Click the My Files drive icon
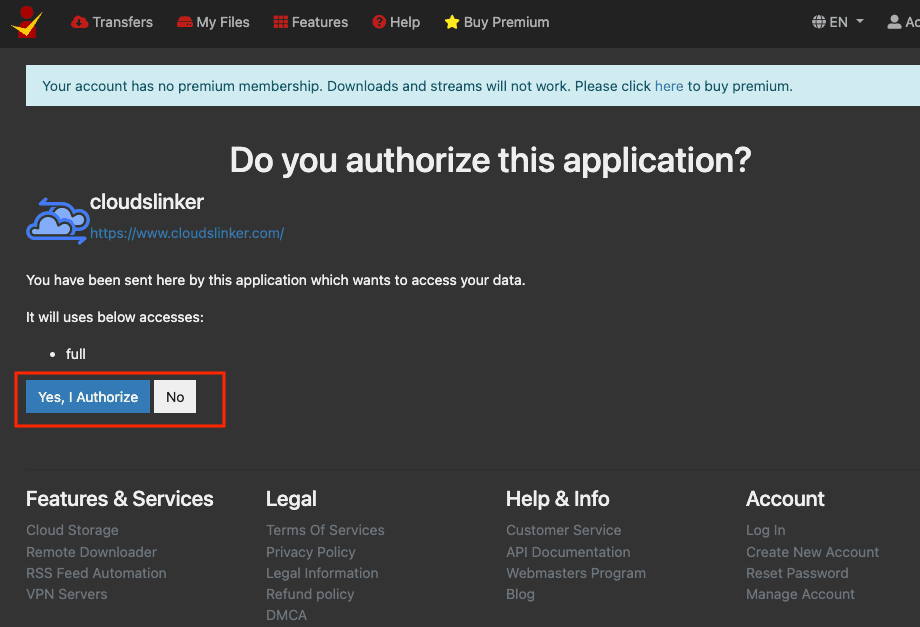The height and width of the screenshot is (627, 920). coord(185,22)
